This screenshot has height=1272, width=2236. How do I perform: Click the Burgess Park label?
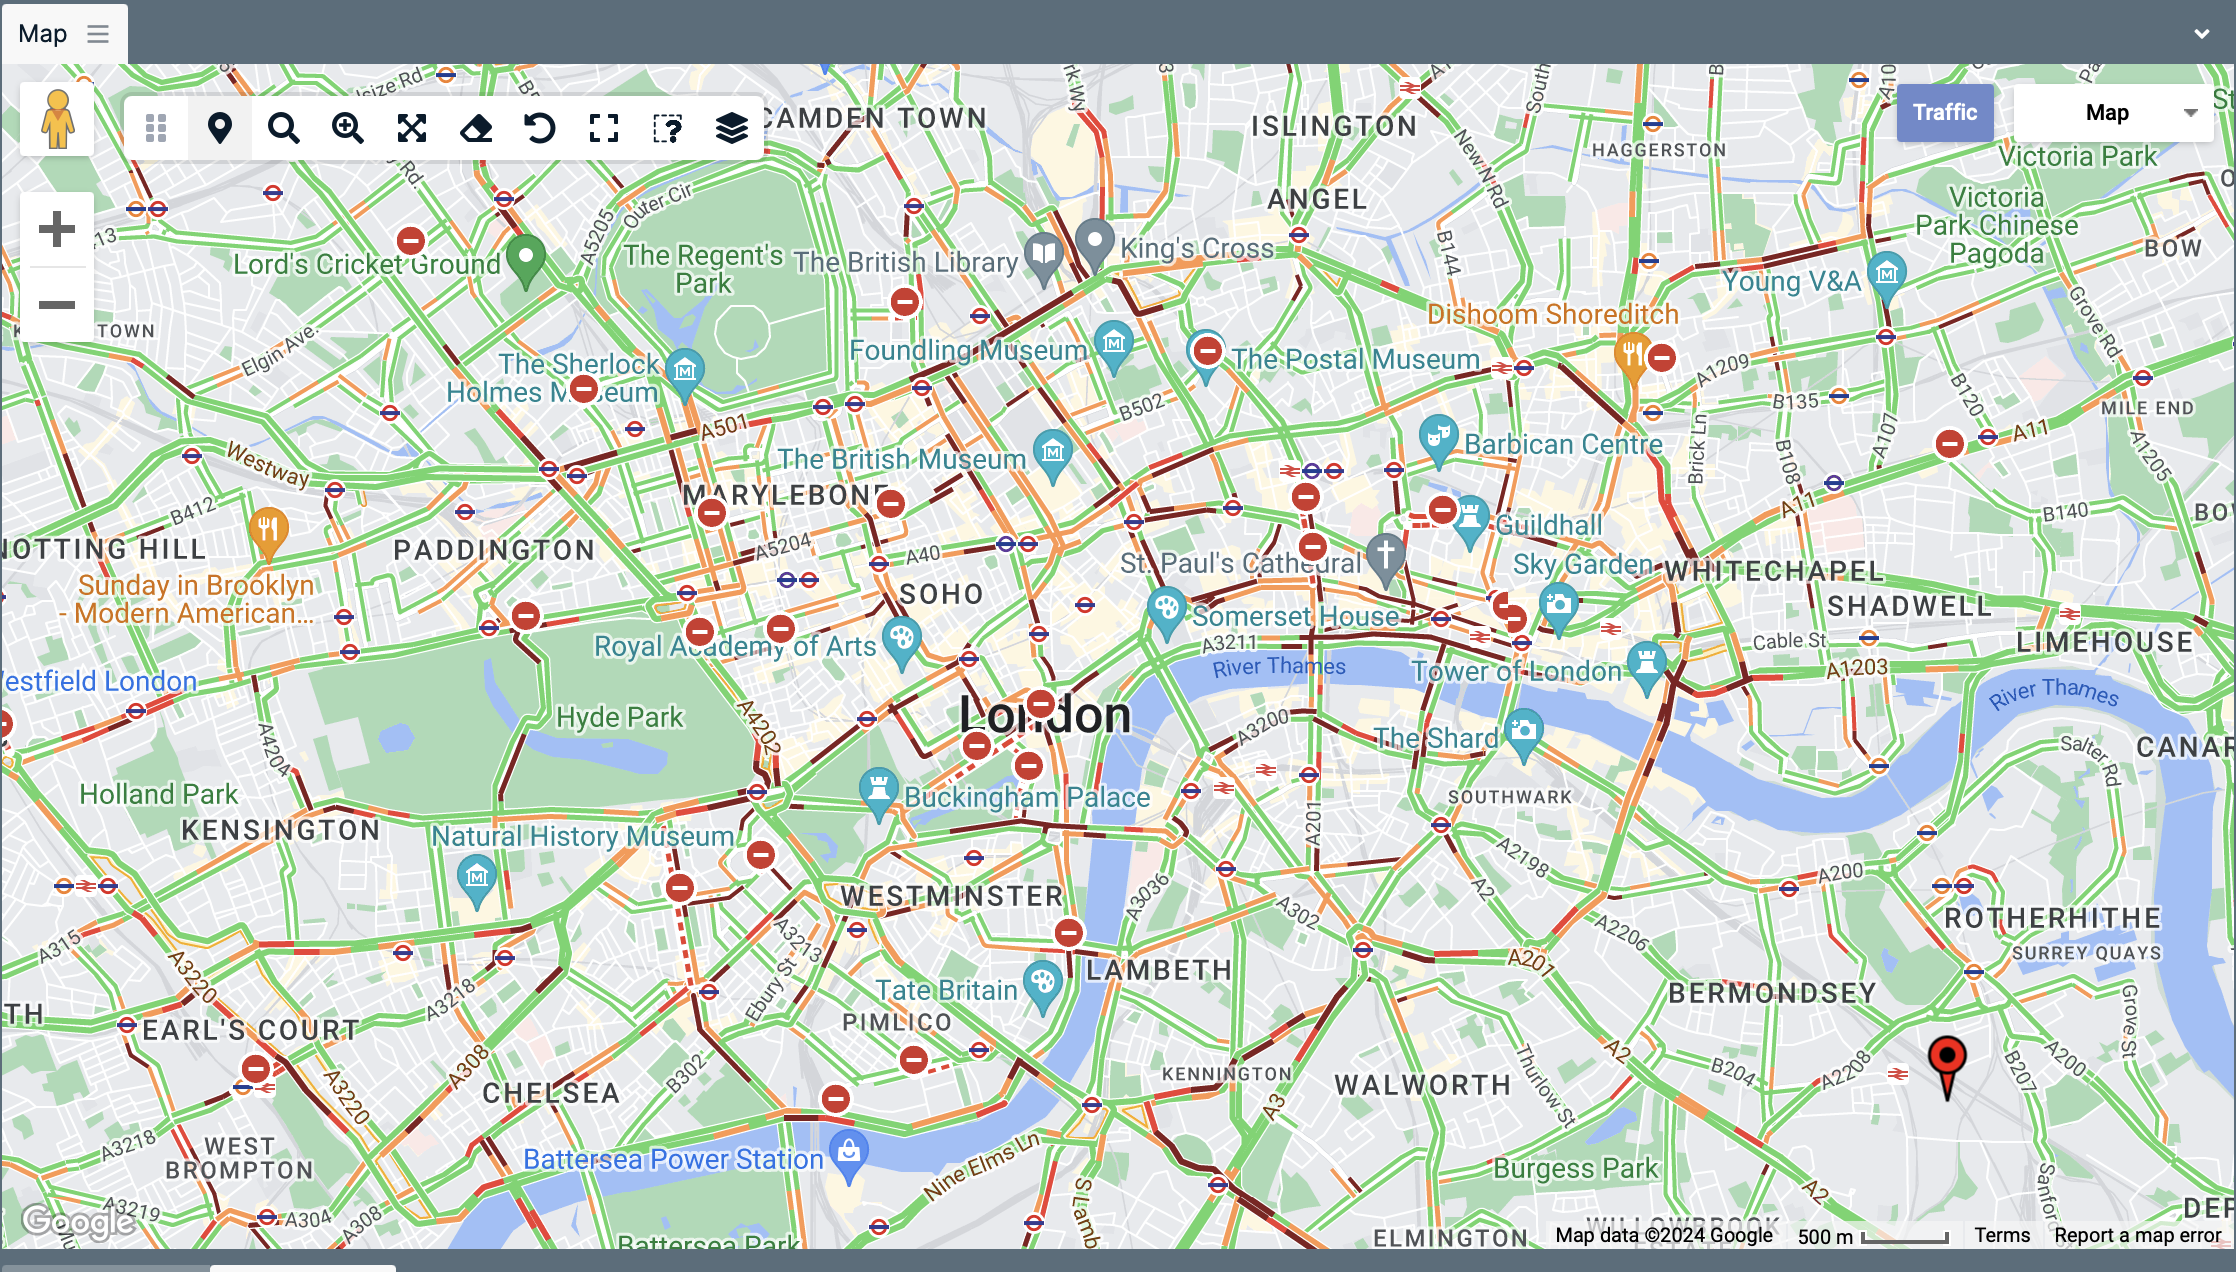(1576, 1168)
